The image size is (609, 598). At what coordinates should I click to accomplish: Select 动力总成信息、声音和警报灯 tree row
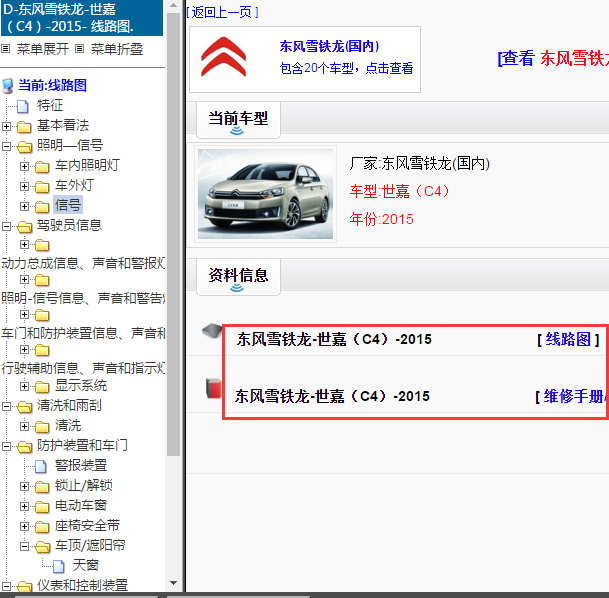pos(83,263)
